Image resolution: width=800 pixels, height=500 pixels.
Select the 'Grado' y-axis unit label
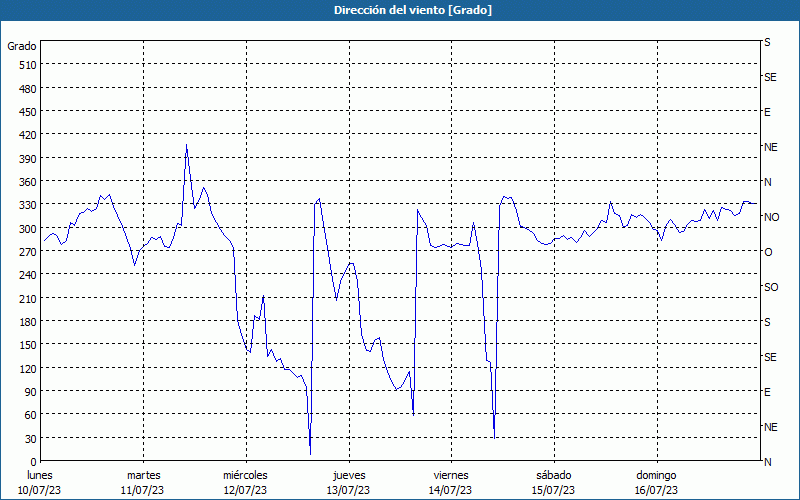coord(22,46)
